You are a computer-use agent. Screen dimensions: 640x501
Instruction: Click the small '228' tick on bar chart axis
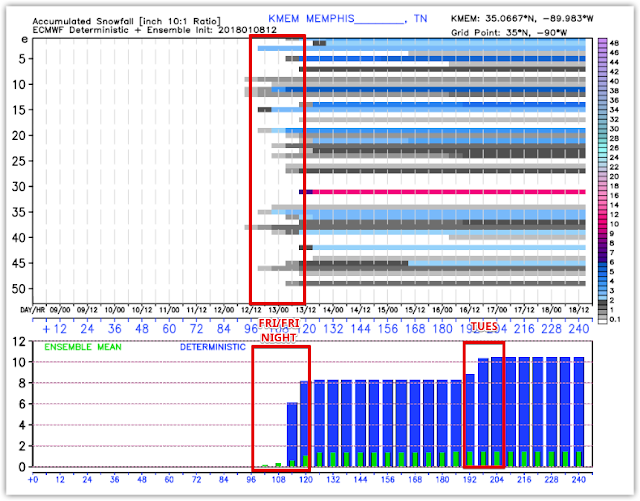pyautogui.click(x=551, y=479)
